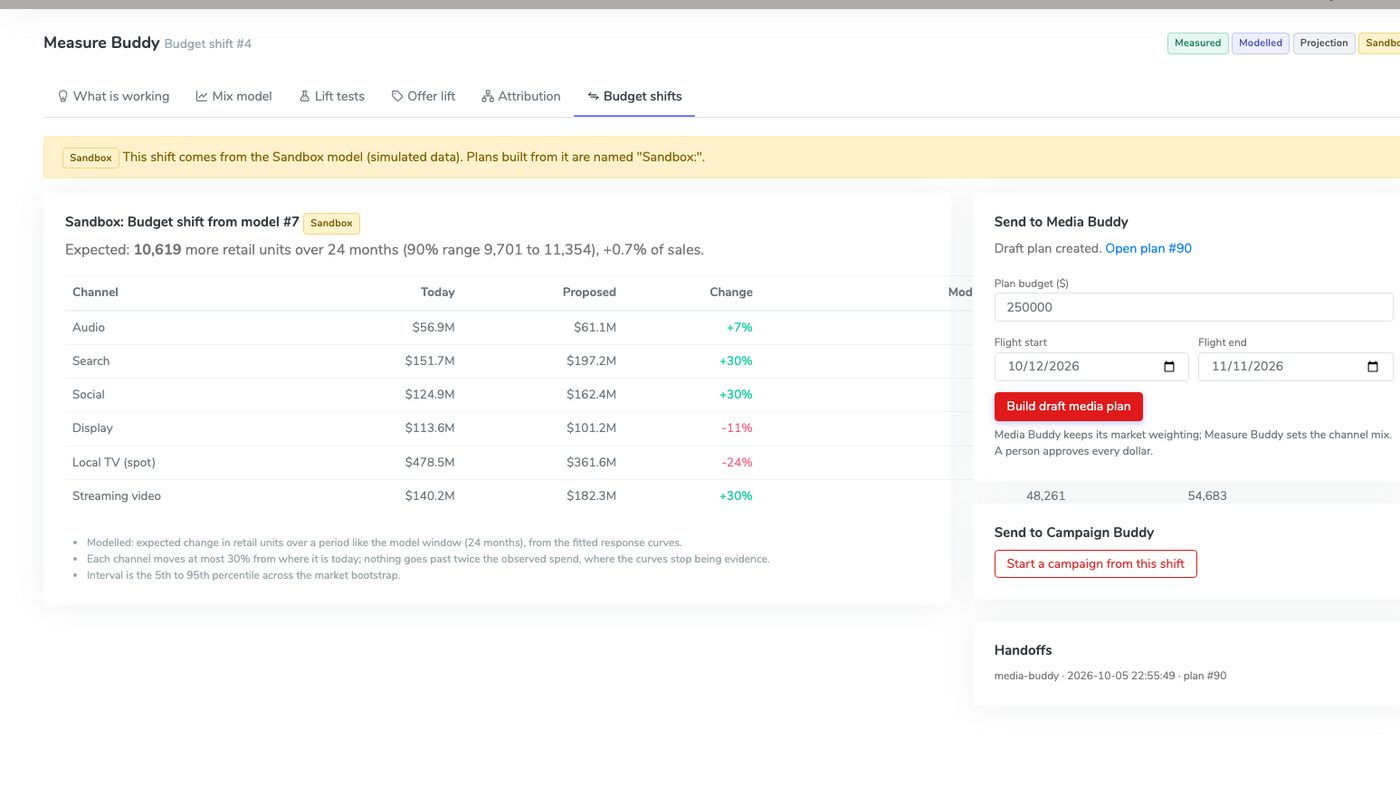1400x788 pixels.
Task: Click the diagram icon beside Attribution
Action: tap(488, 96)
